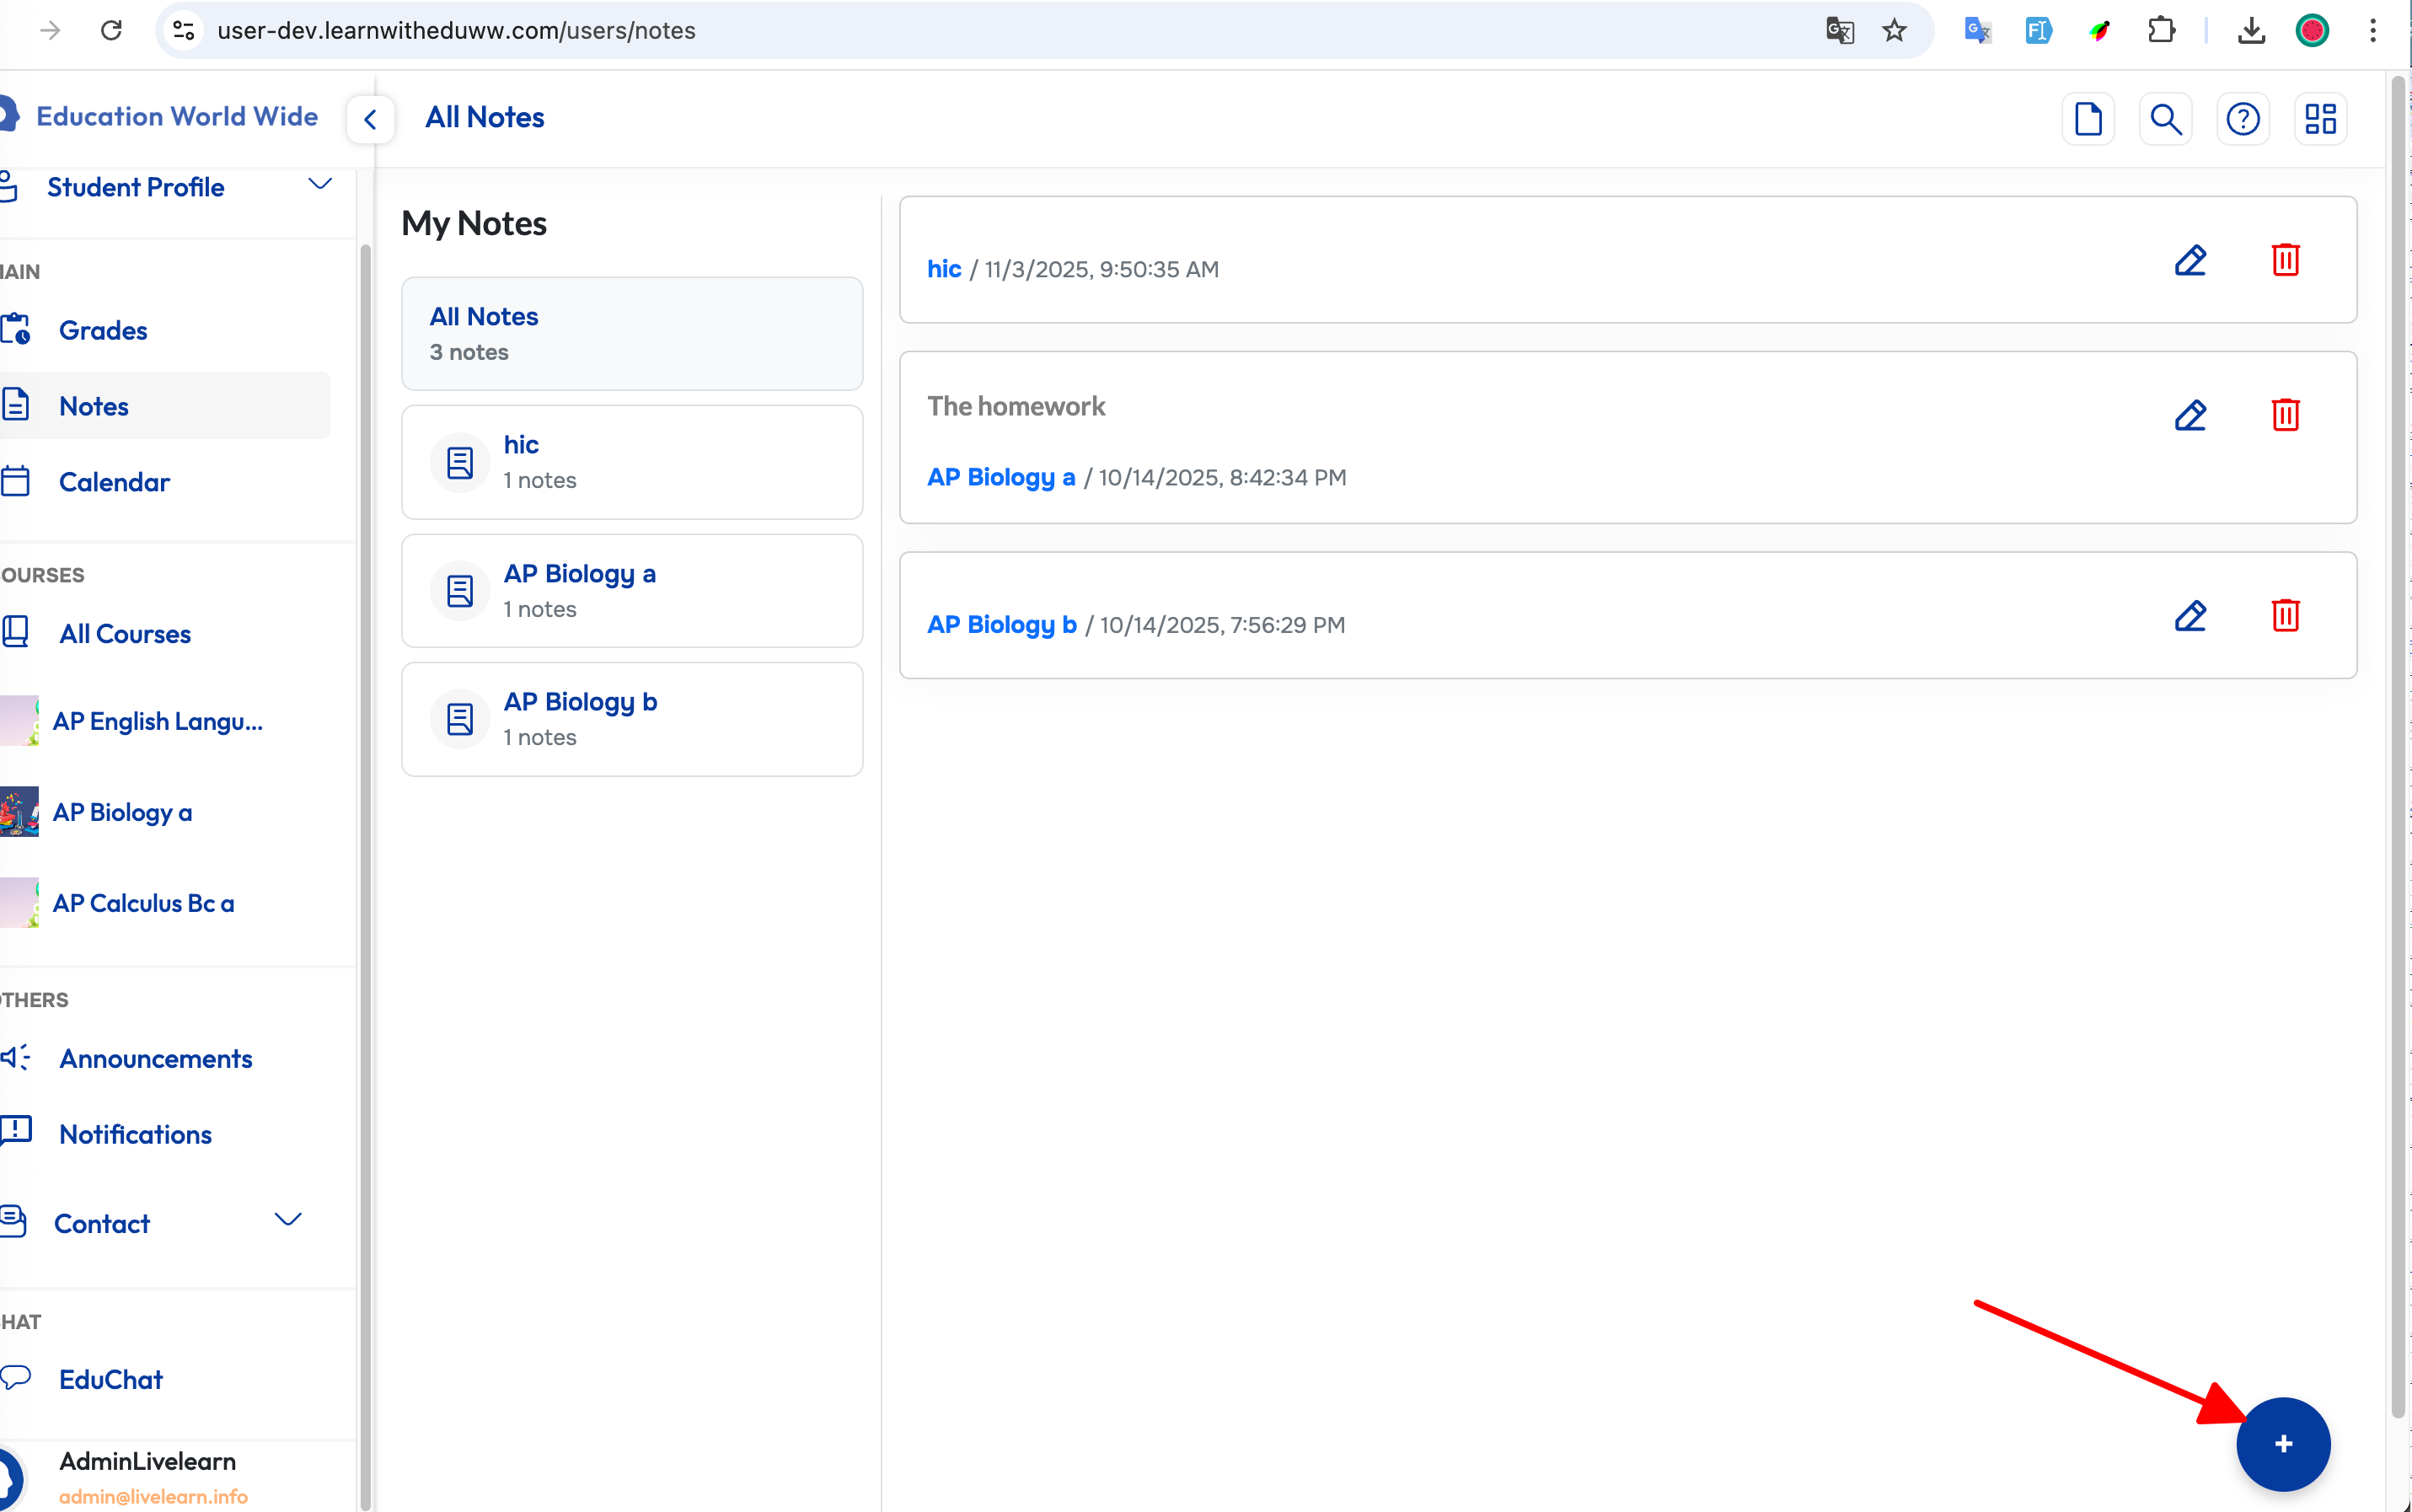Edit The homework note with pencil
The image size is (2412, 1512).
pos(2190,415)
